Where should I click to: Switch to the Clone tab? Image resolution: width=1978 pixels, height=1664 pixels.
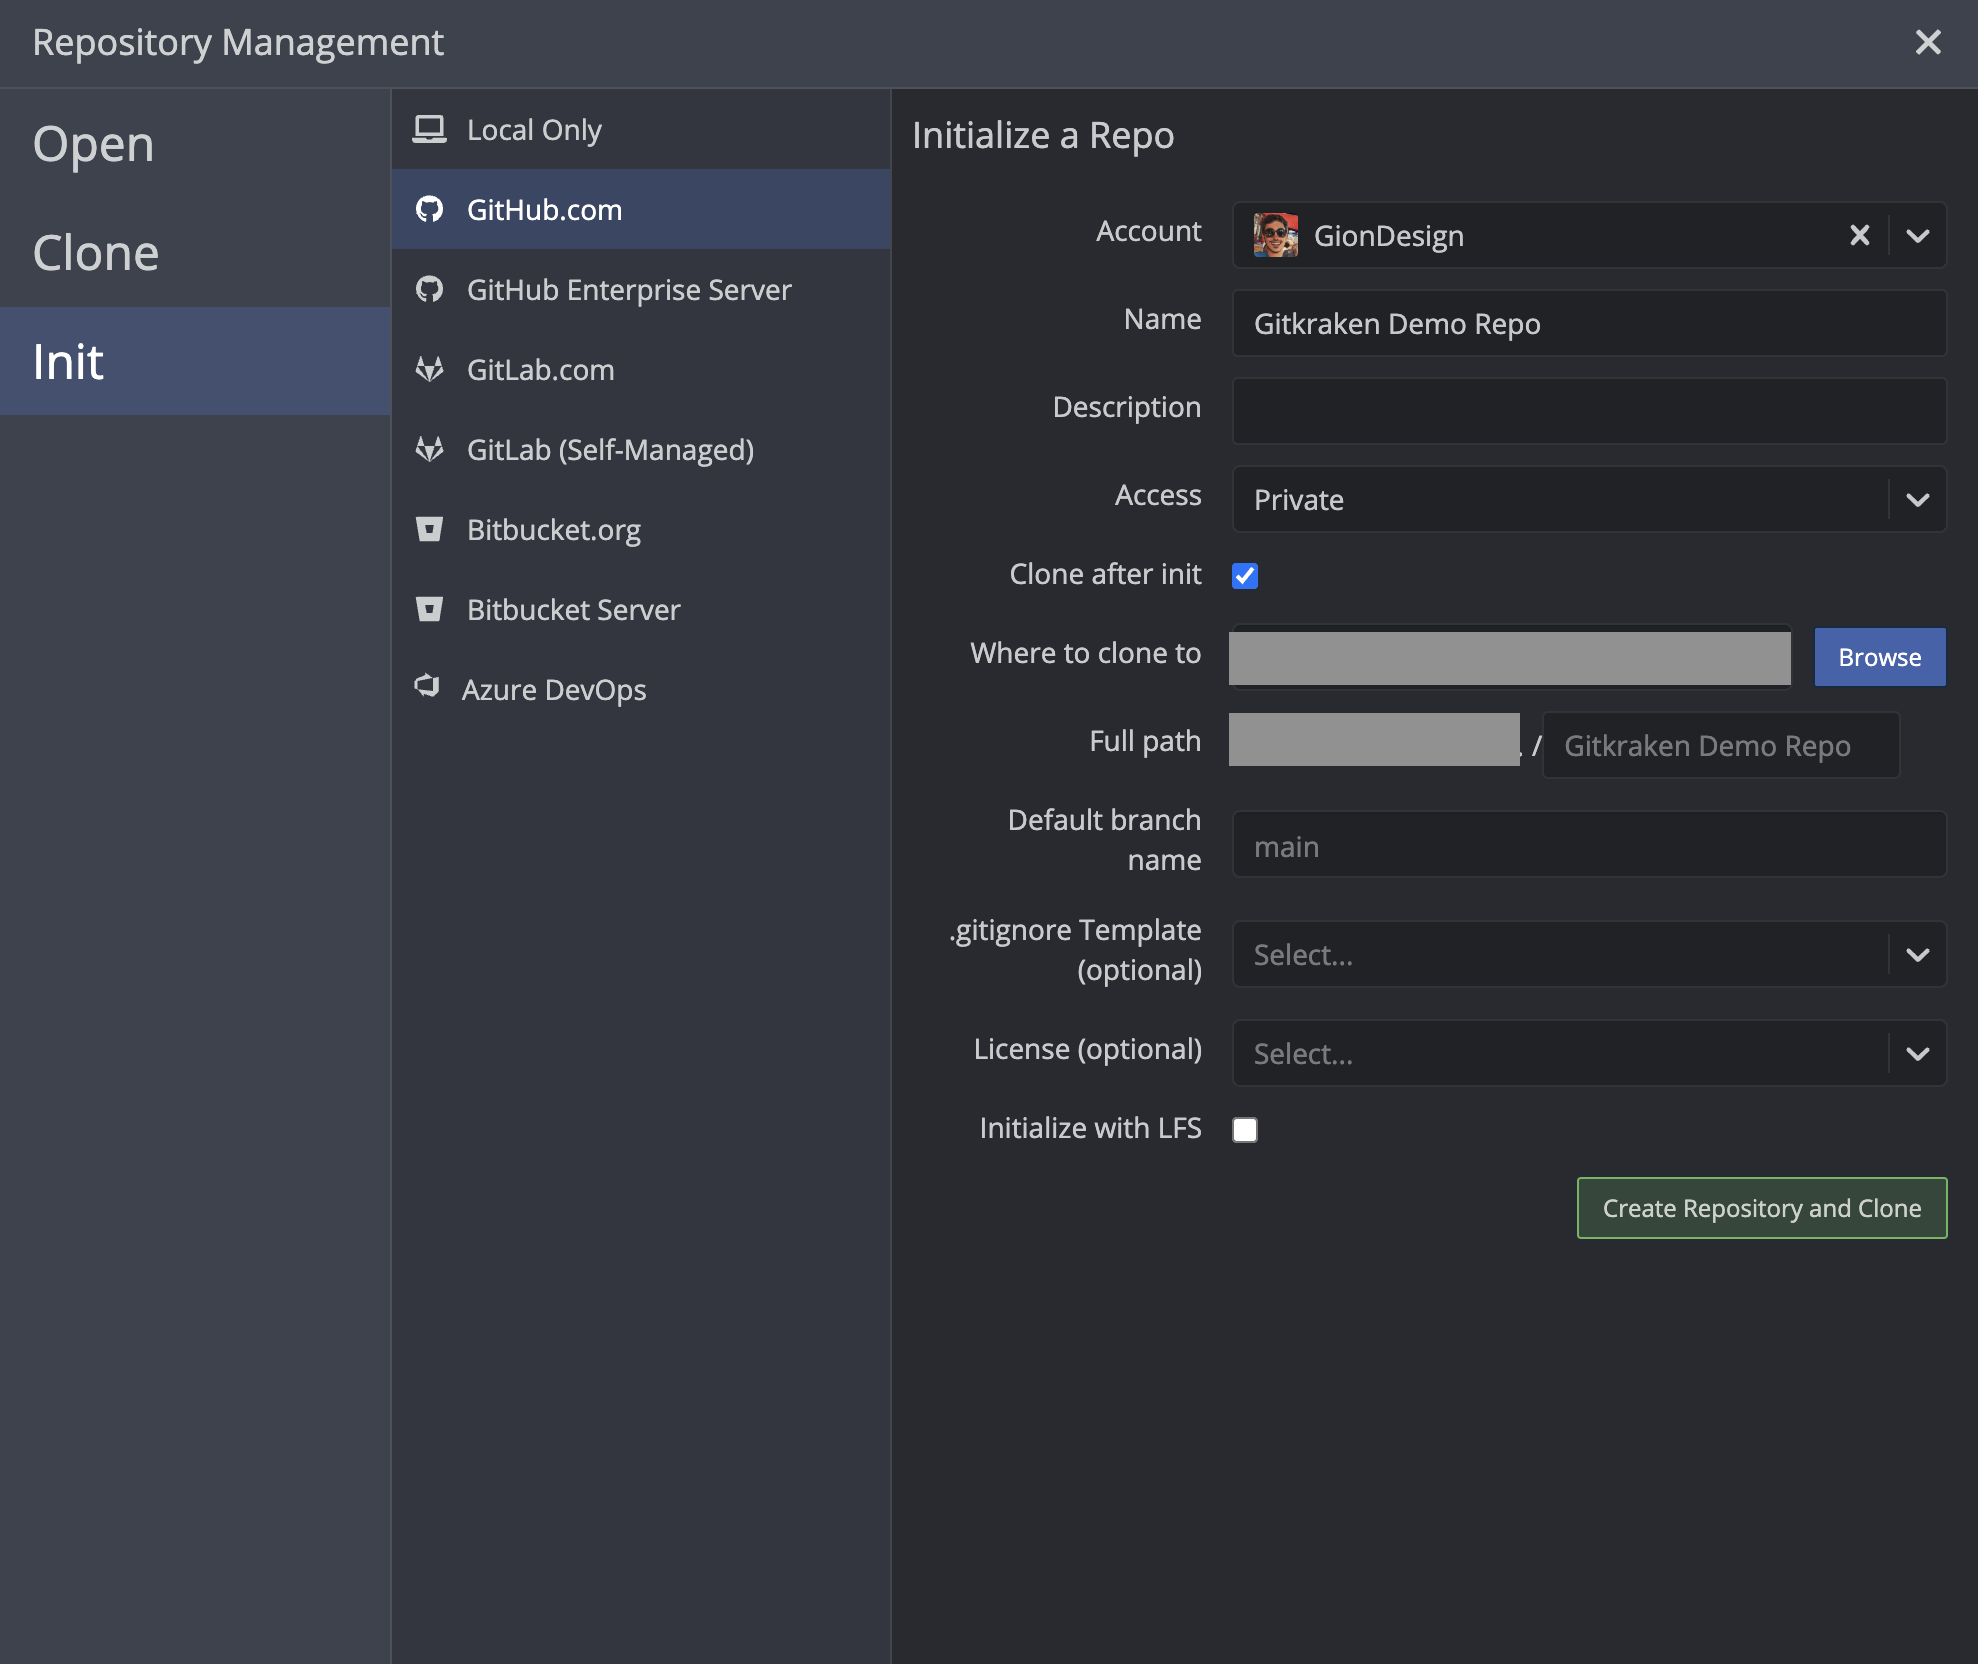96,252
